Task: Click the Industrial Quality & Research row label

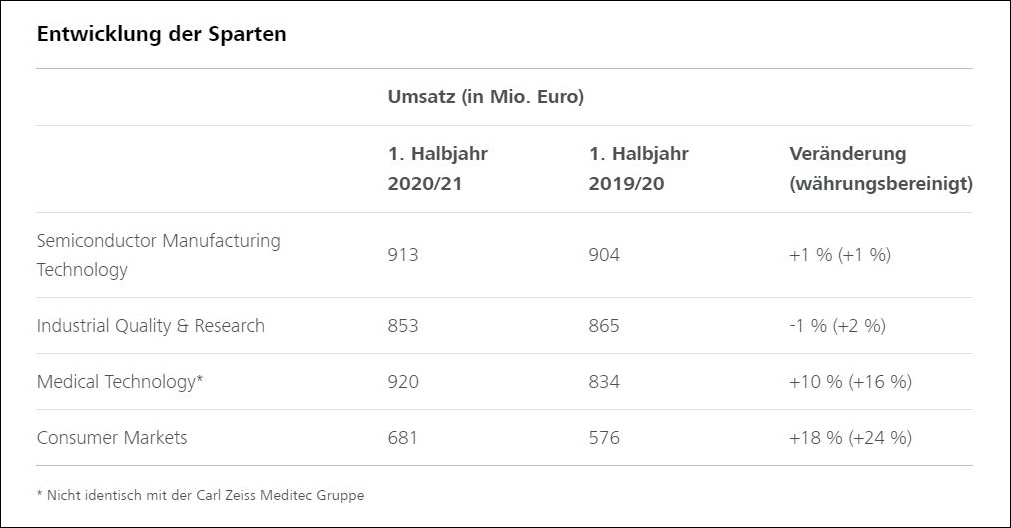Action: click(150, 326)
